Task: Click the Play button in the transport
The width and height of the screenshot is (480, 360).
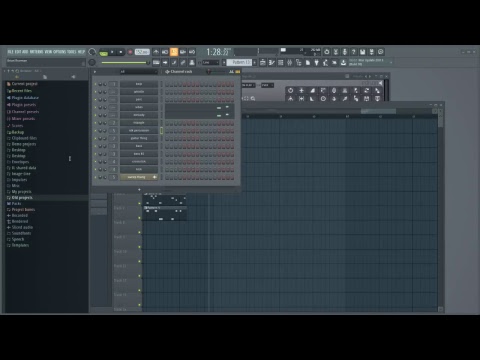Action: point(112,52)
